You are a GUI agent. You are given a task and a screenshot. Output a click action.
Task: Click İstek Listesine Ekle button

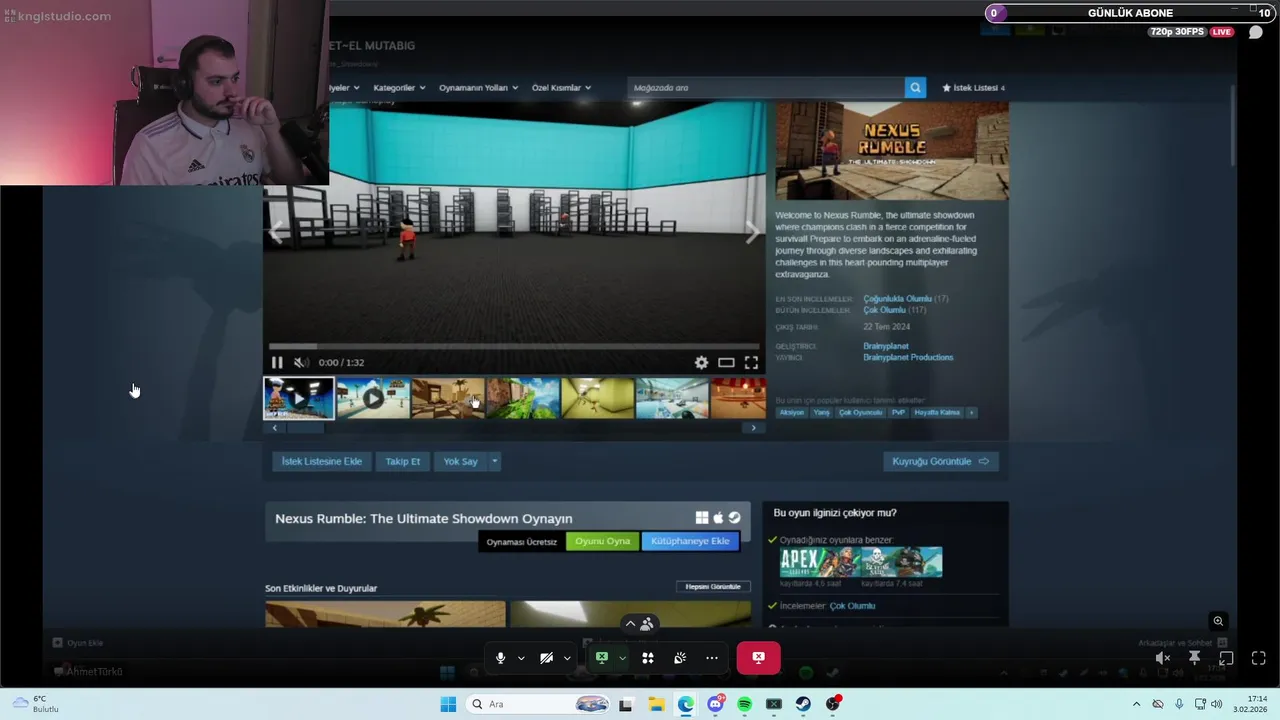point(321,461)
